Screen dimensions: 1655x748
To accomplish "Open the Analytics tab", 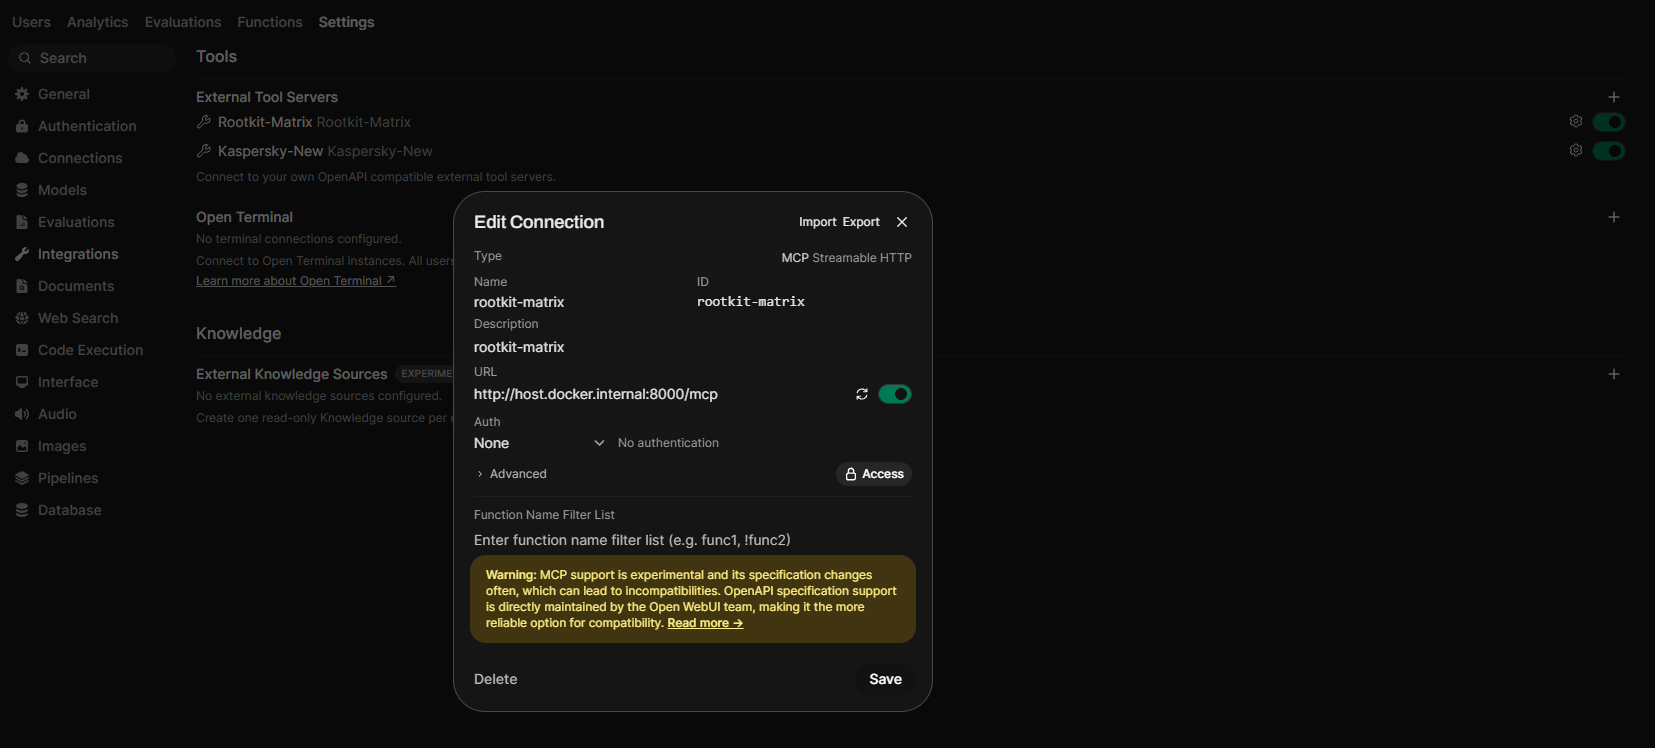I will pyautogui.click(x=97, y=22).
